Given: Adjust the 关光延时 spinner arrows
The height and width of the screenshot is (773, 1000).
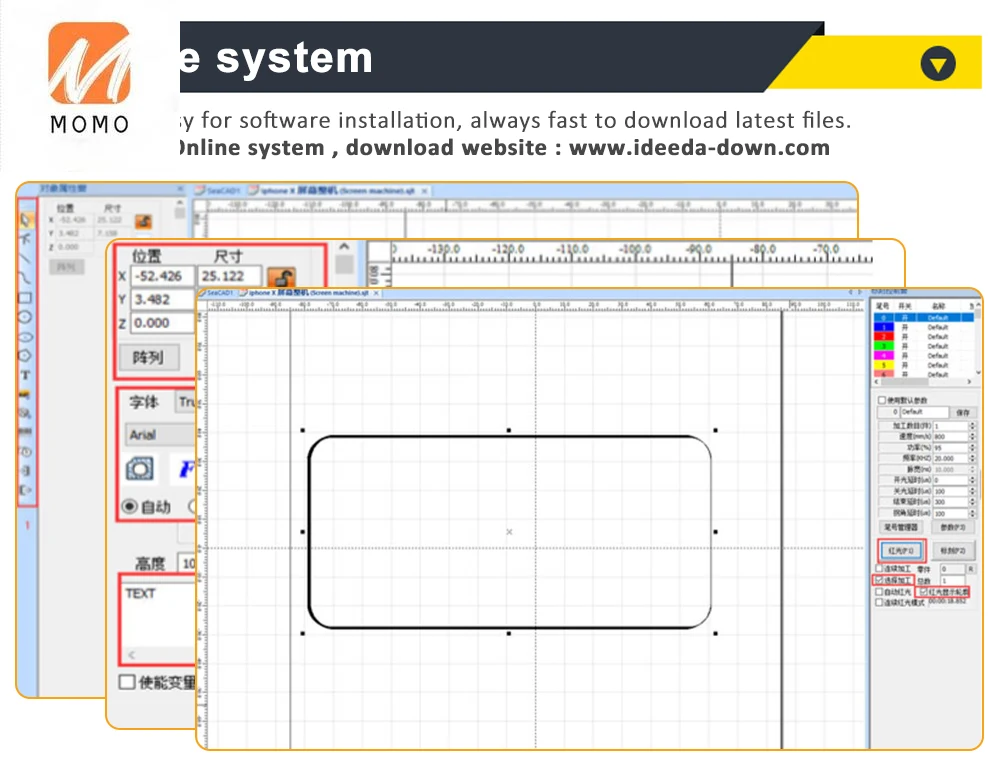Looking at the screenshot, I should pyautogui.click(x=972, y=491).
